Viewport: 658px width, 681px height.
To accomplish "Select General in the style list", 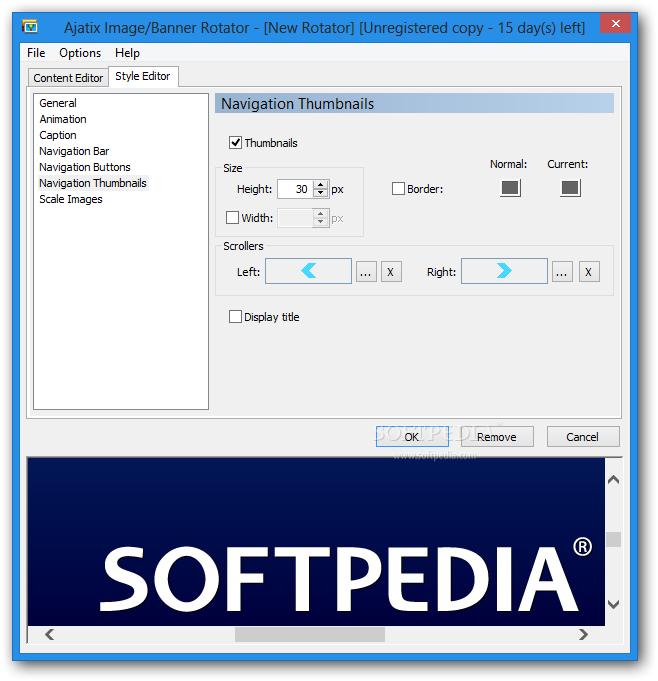I will (x=58, y=103).
